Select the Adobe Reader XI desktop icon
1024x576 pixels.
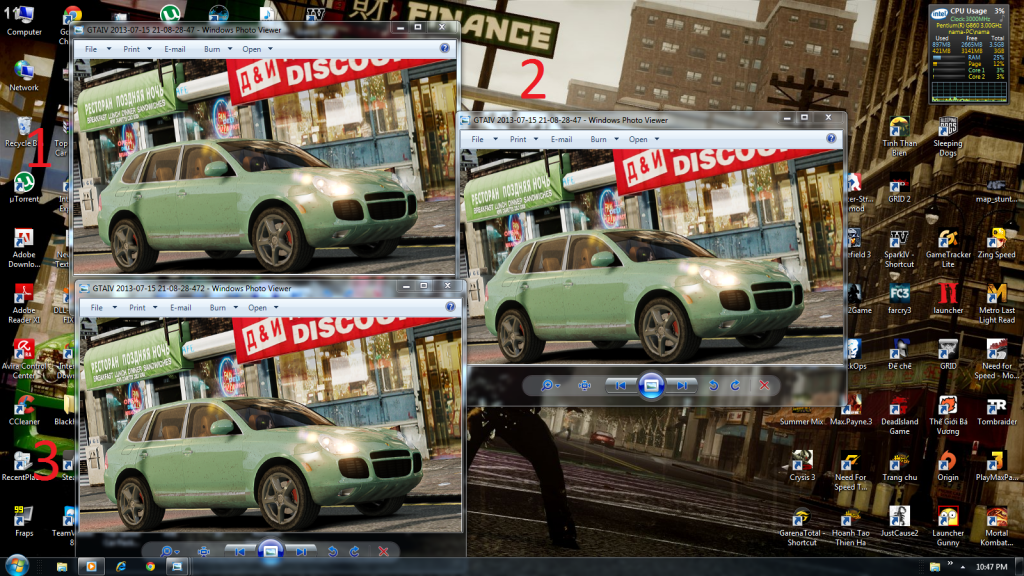click(x=24, y=304)
